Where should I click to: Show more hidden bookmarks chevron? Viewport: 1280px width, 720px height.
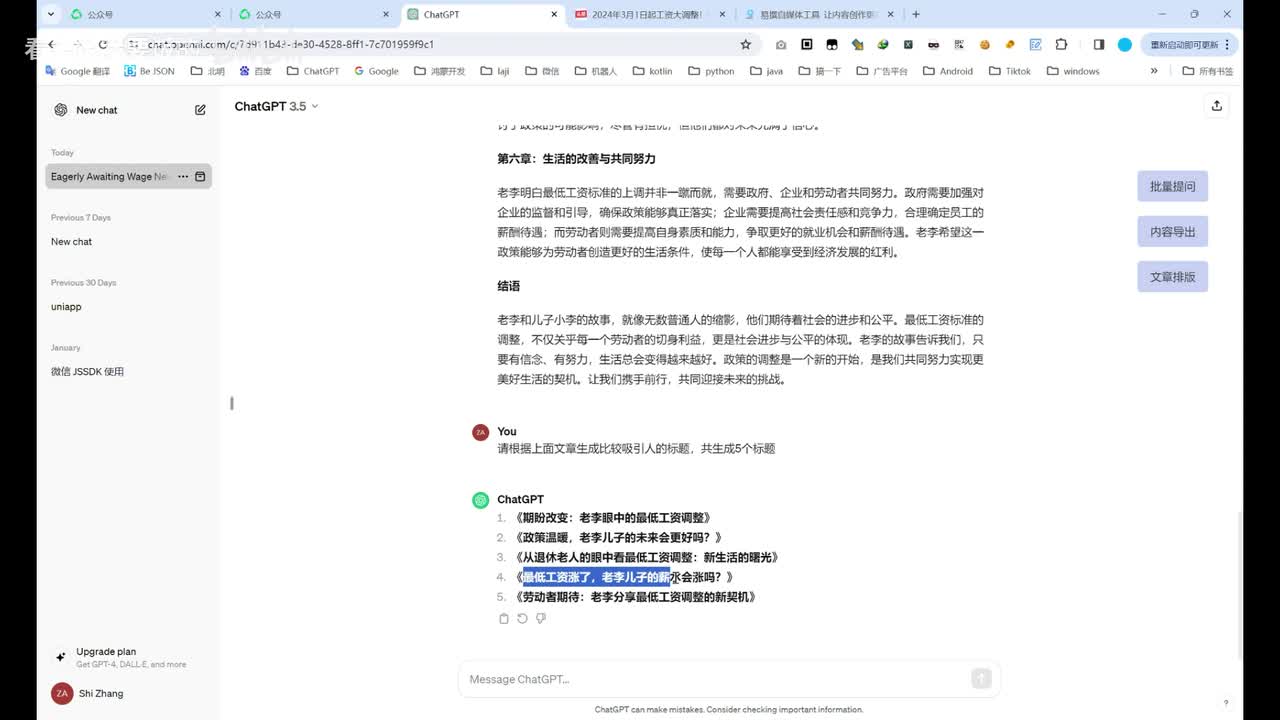click(1154, 71)
